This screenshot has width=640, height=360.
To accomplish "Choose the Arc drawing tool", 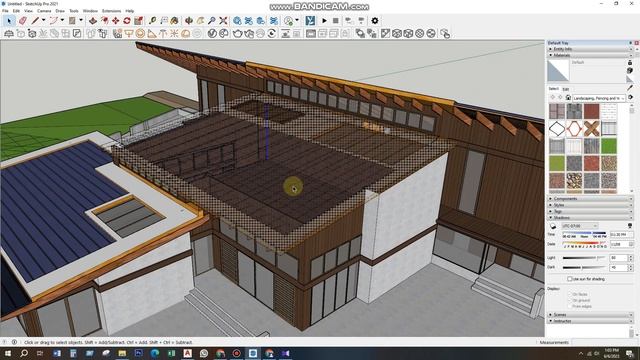I will 53,20.
